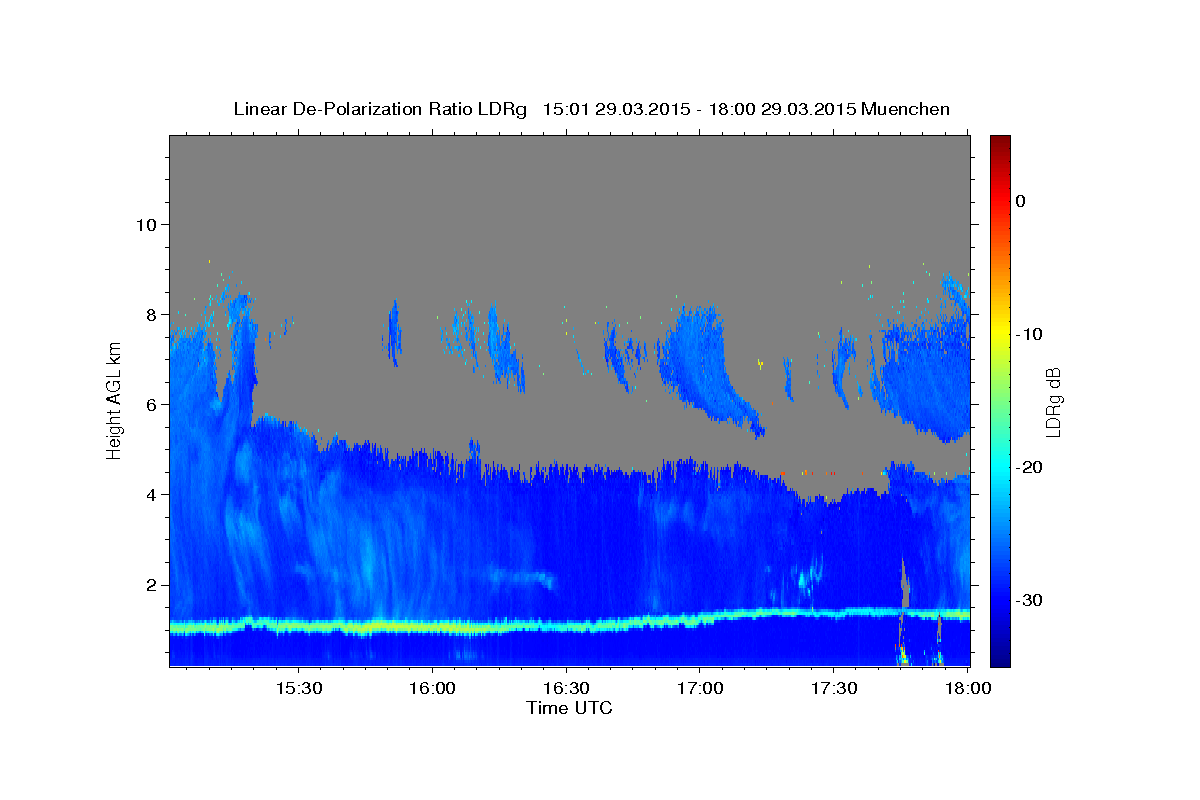This screenshot has height=800, width=1200.
Task: Pick the dark red top of colorbar
Action: pos(1000,141)
